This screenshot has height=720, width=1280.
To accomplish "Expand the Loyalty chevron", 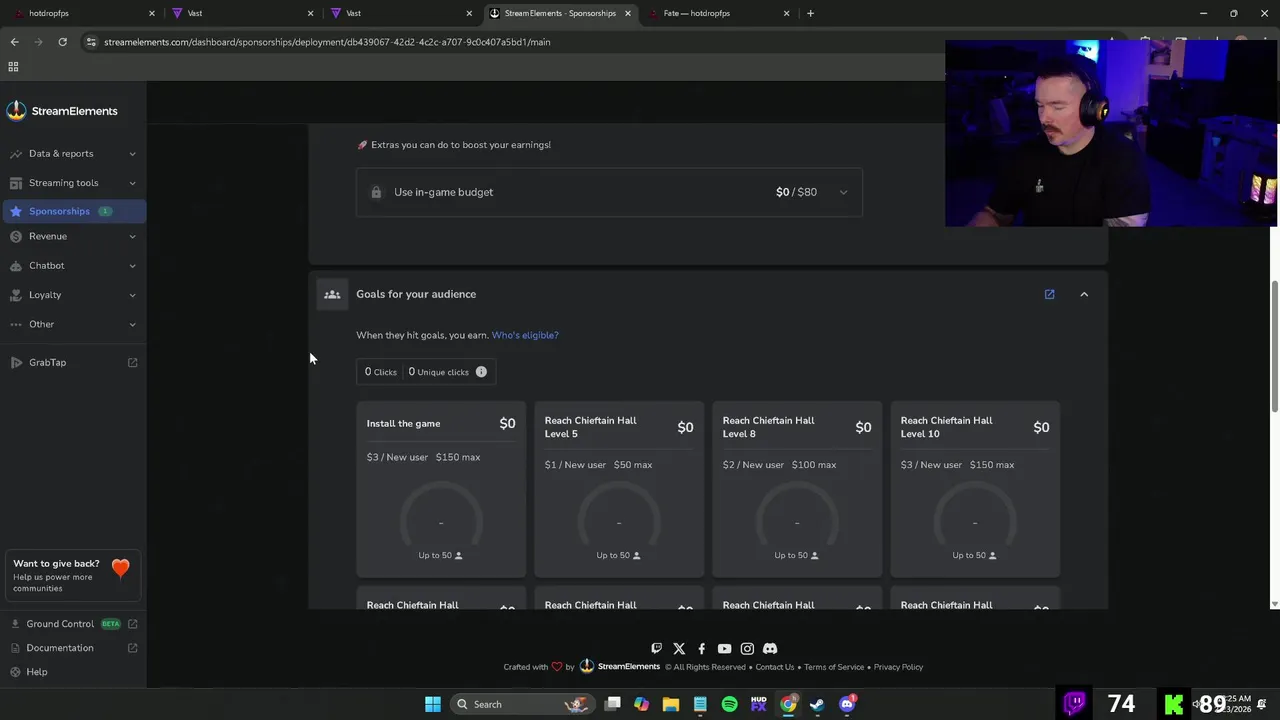I will point(132,295).
